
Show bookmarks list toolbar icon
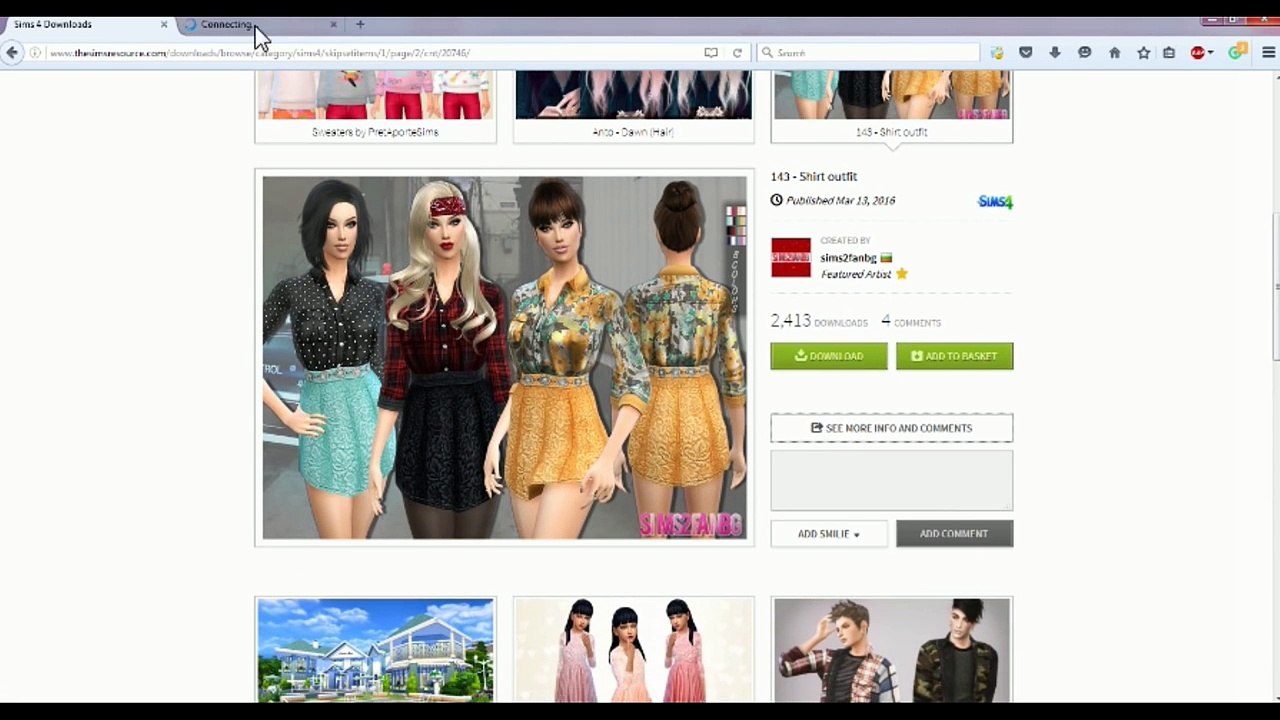tap(1169, 53)
